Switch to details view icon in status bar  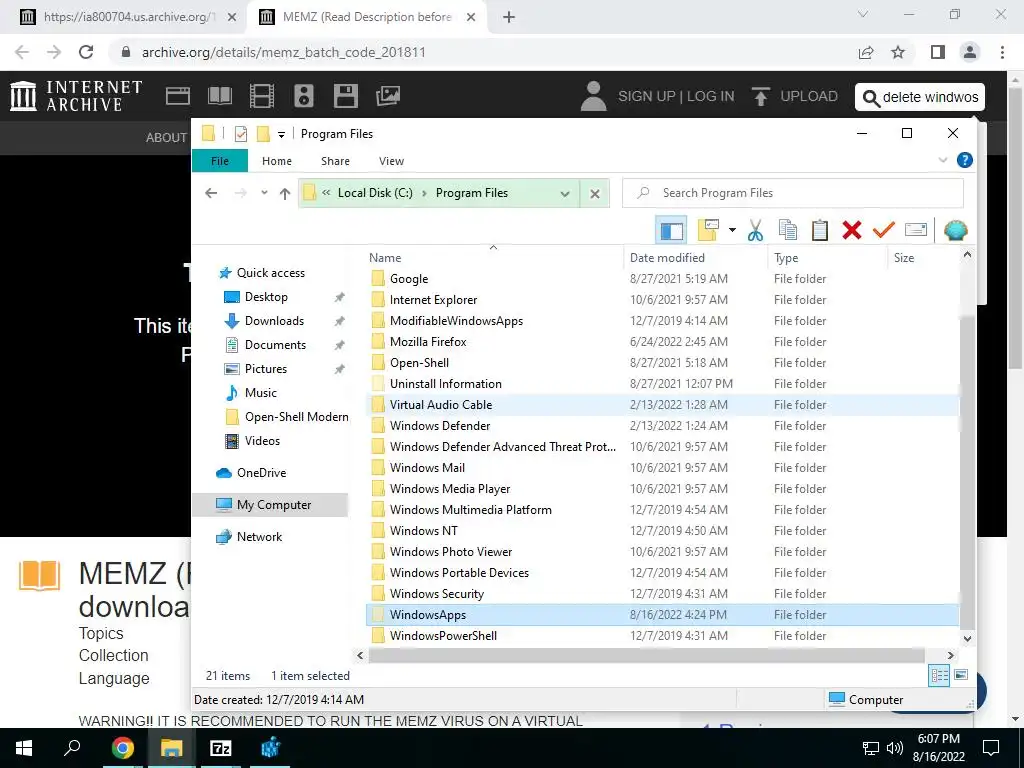939,675
